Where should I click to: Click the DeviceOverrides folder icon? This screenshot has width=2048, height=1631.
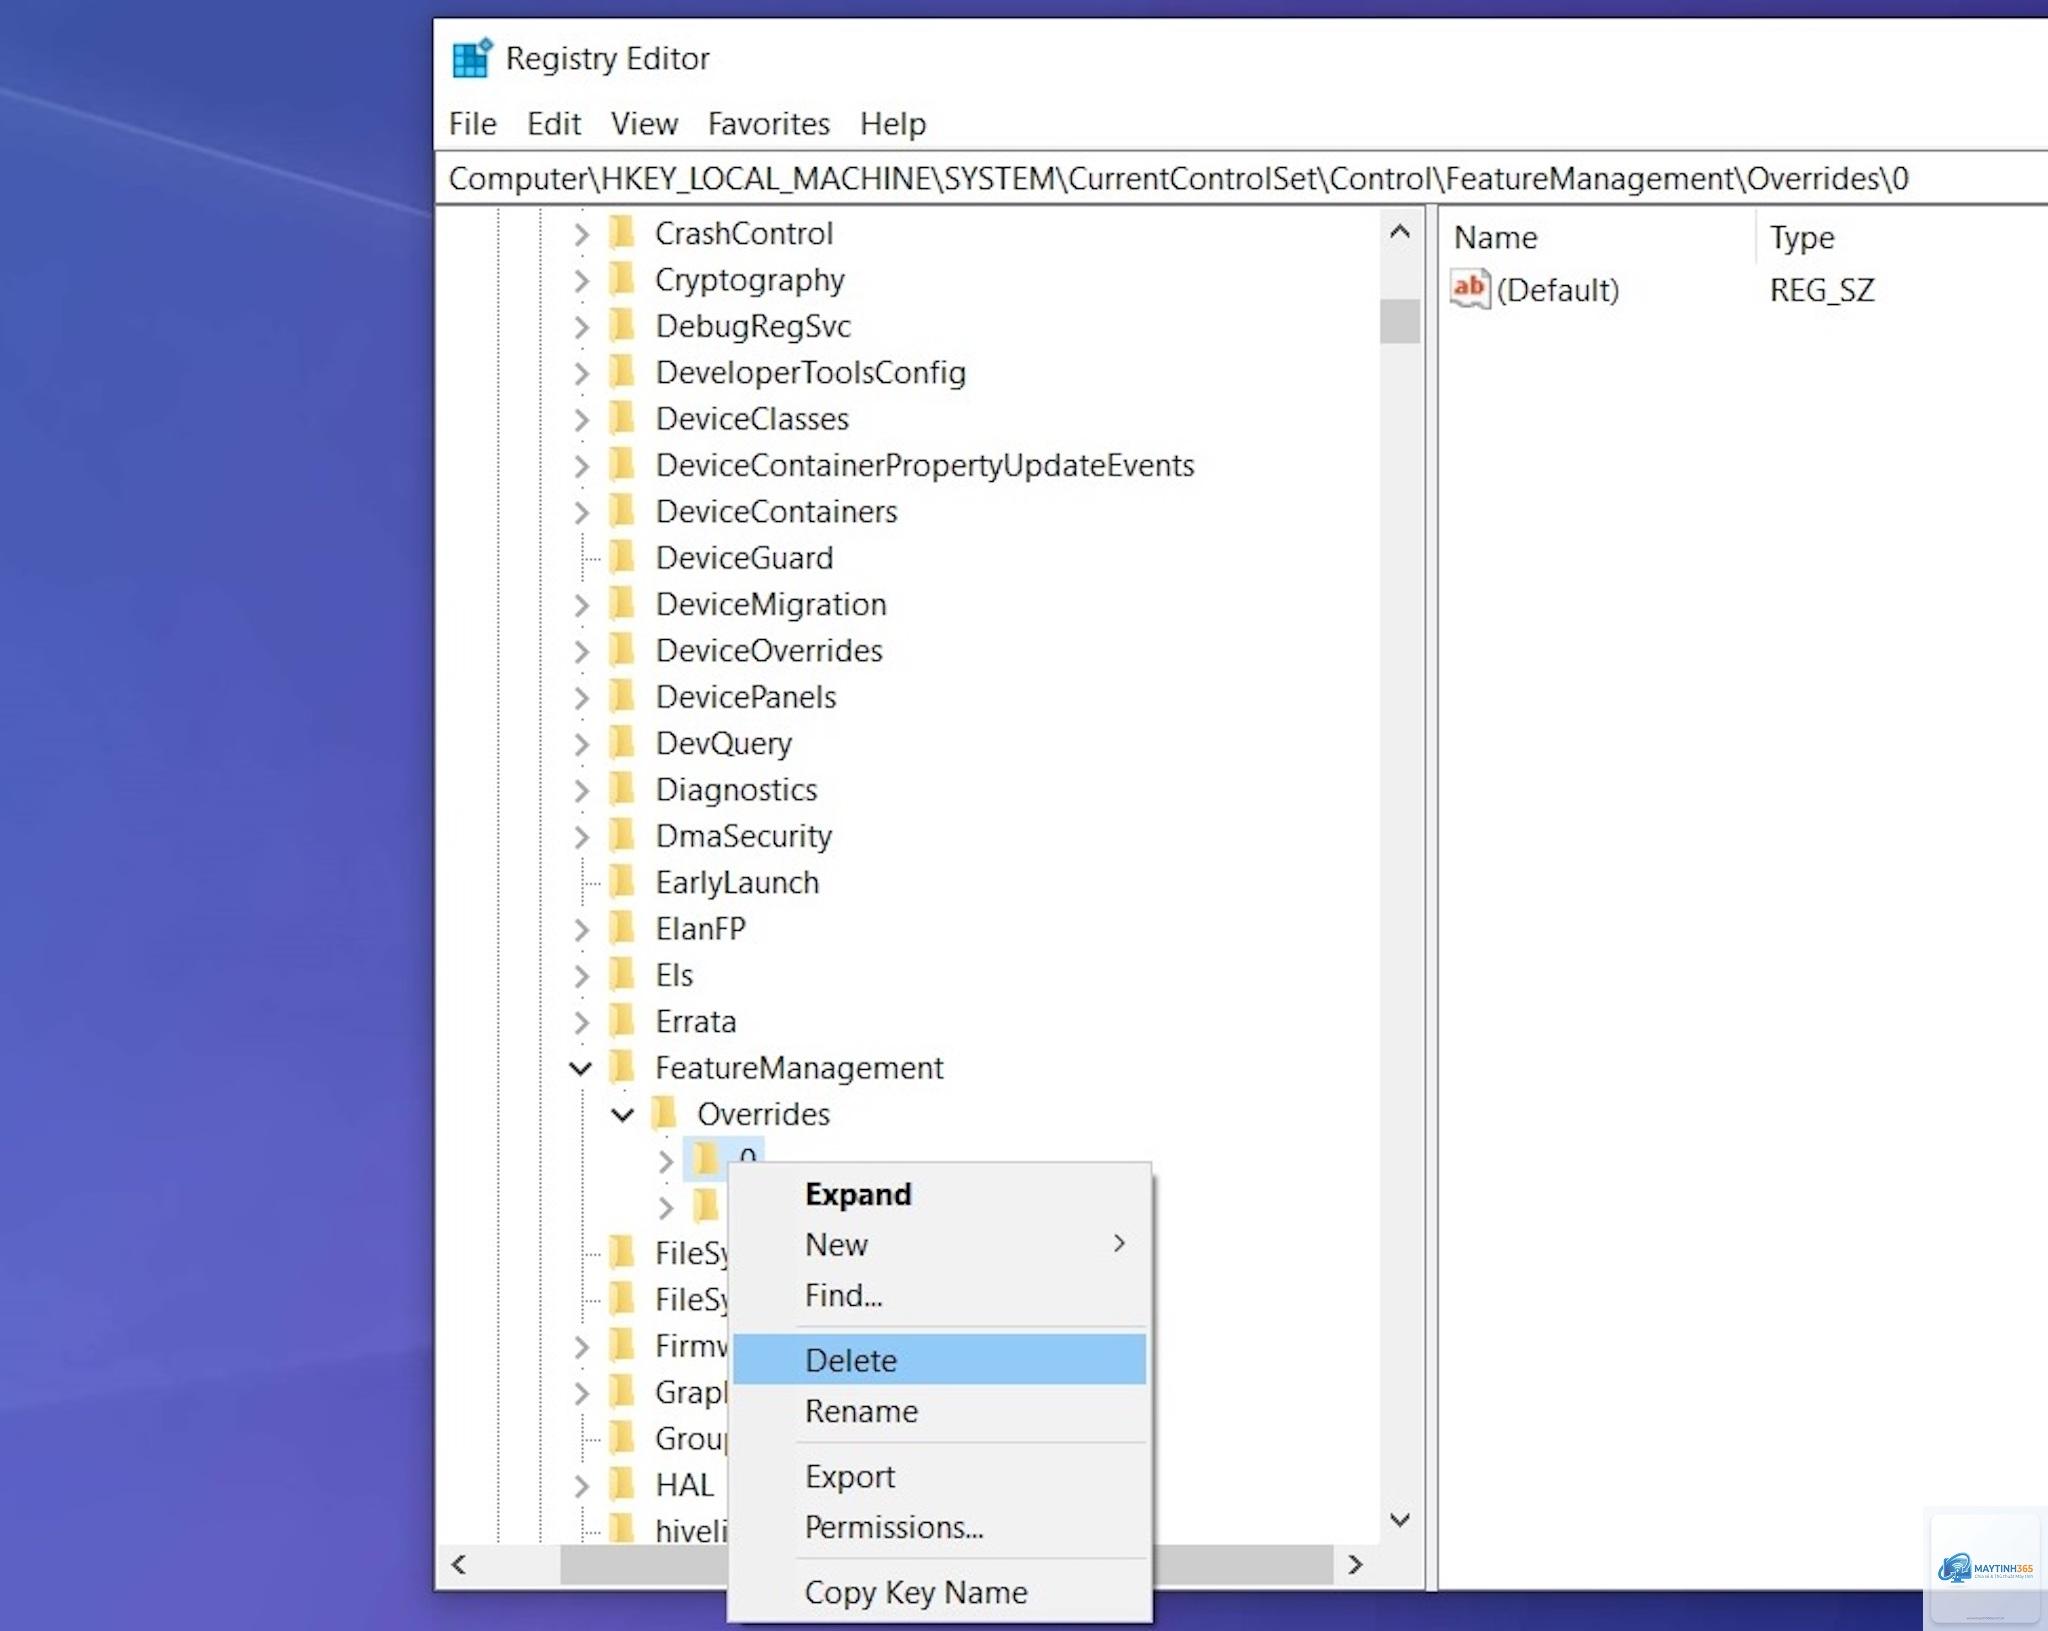[x=622, y=650]
